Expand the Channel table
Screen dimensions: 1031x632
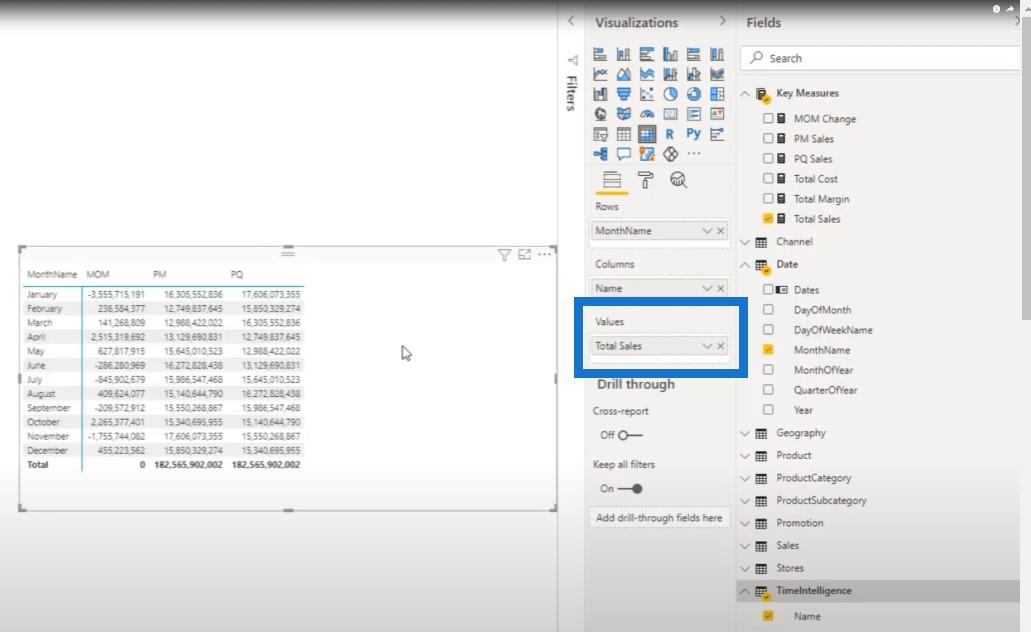pyautogui.click(x=745, y=242)
